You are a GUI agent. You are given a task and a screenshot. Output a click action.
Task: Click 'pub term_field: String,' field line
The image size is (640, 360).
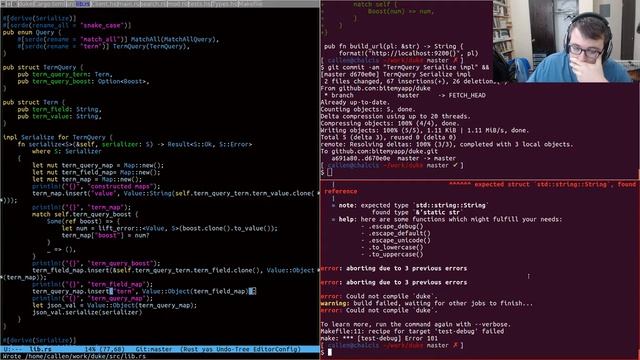59,109
